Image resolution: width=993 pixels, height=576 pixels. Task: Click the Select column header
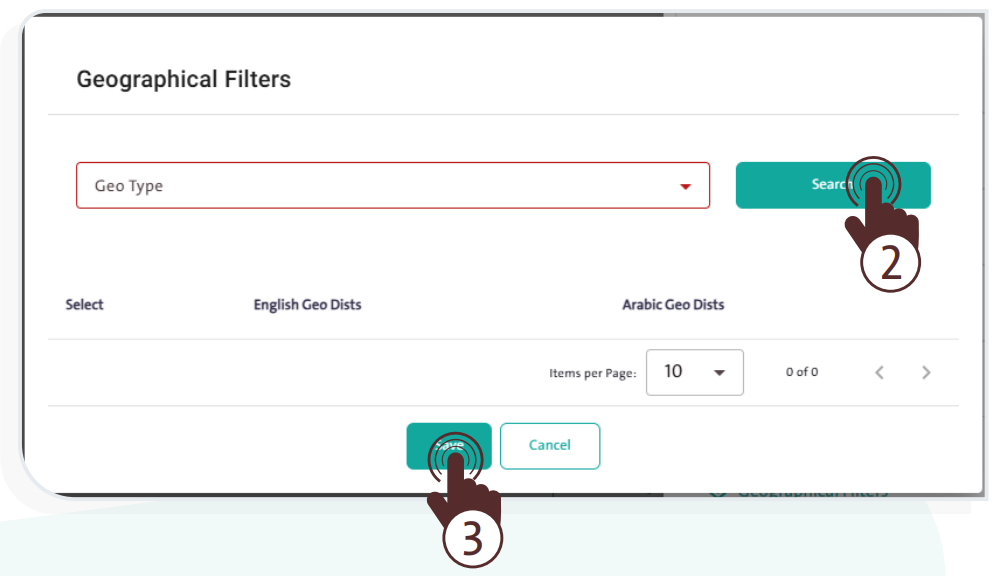[x=84, y=304]
